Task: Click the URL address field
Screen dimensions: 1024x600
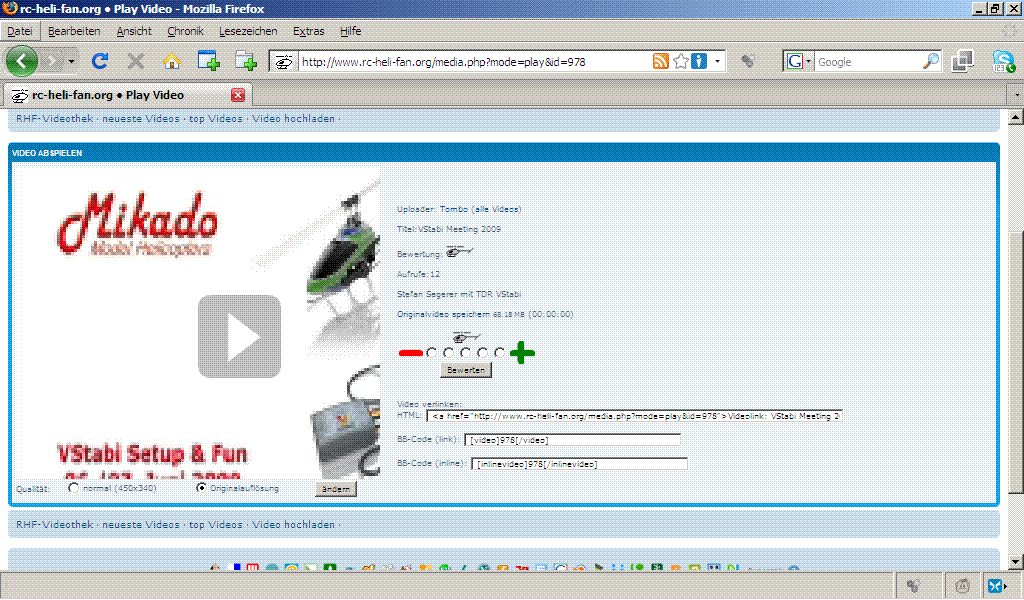Action: 474,62
